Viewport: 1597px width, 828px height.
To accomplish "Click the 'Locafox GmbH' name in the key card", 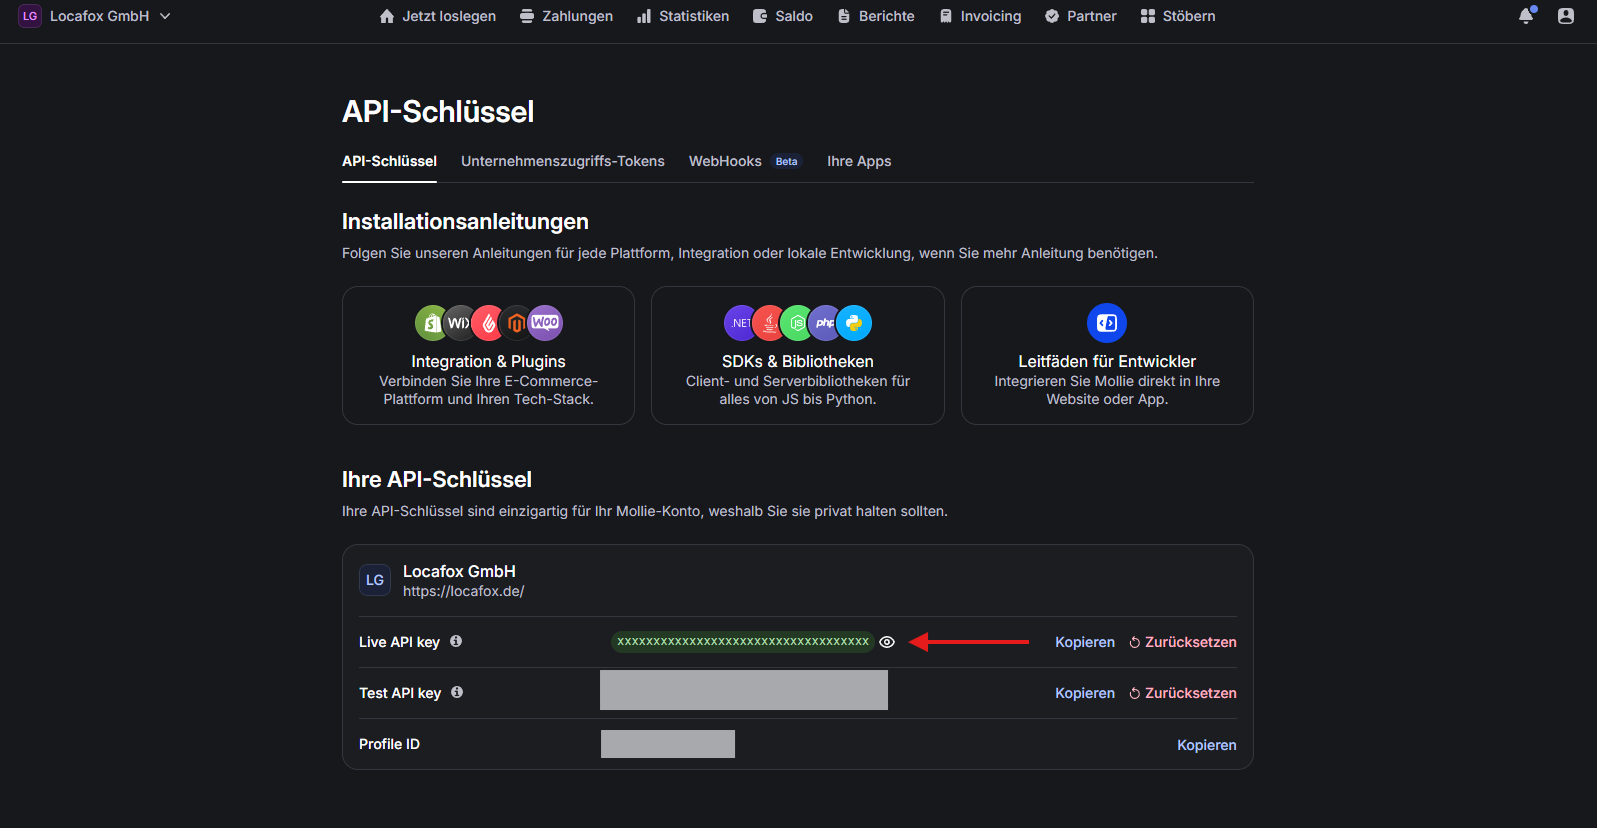I will [459, 571].
